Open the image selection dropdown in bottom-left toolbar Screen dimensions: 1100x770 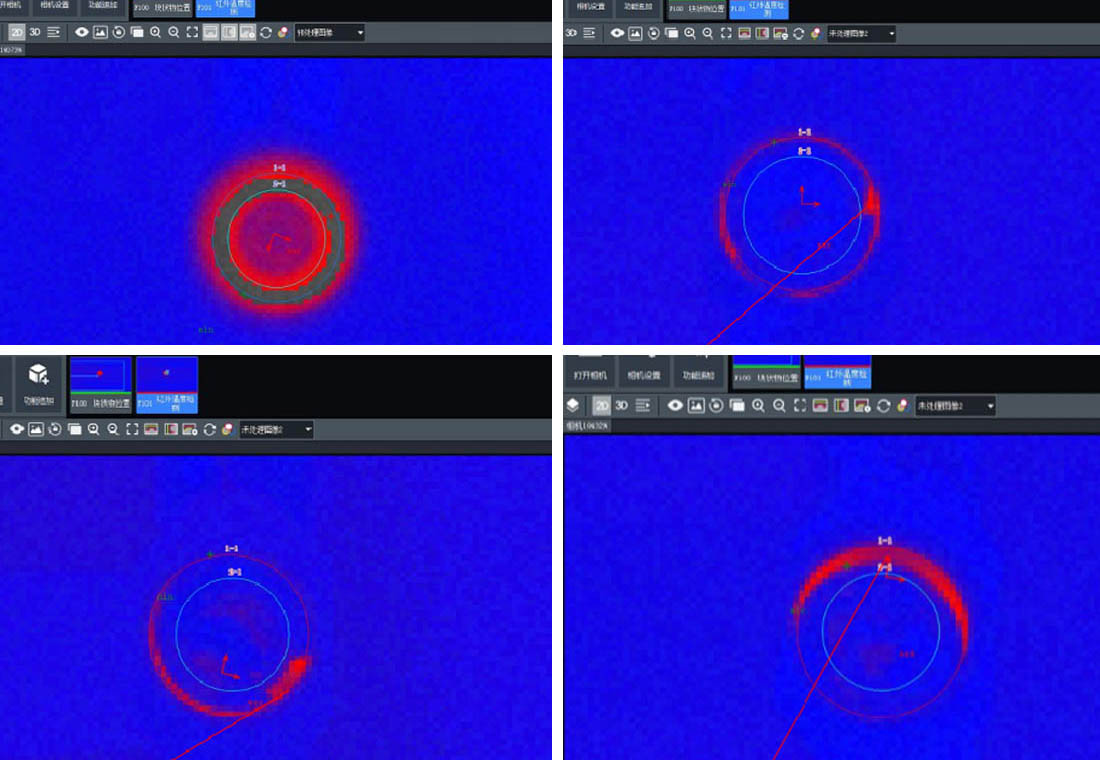276,429
